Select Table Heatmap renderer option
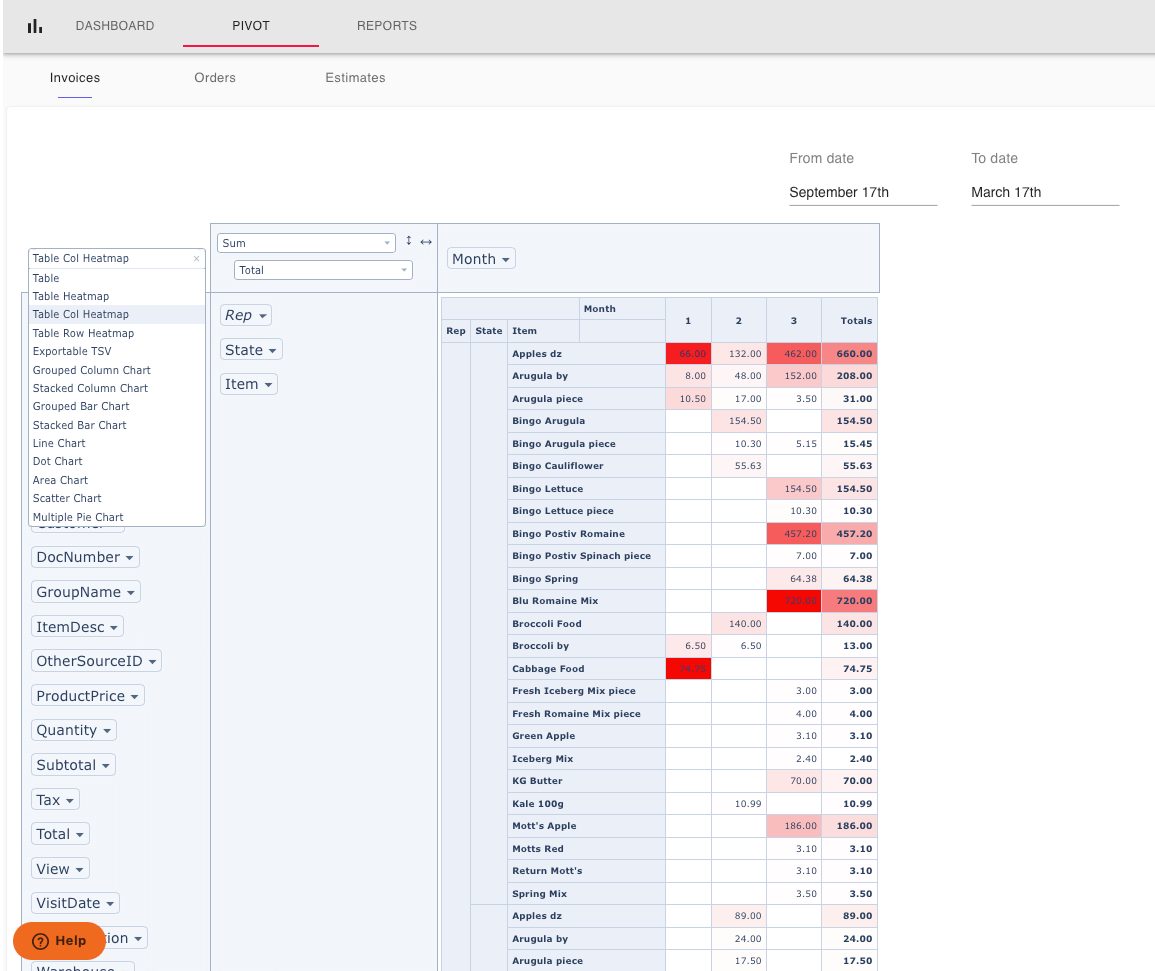 116,296
